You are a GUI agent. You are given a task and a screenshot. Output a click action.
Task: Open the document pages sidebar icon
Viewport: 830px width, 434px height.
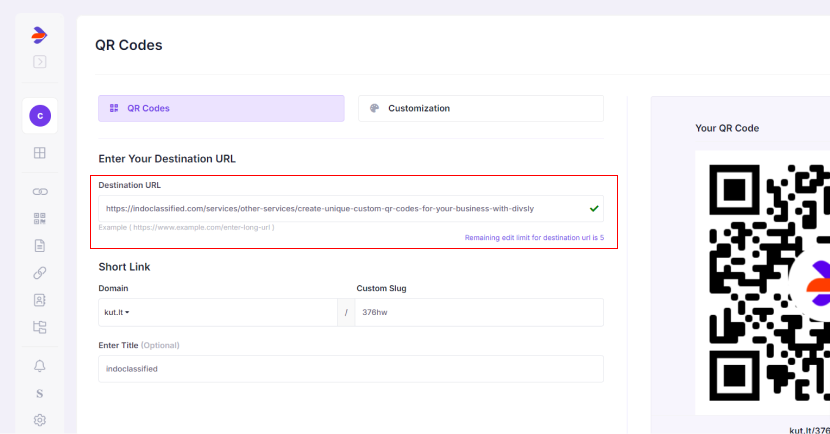point(40,246)
